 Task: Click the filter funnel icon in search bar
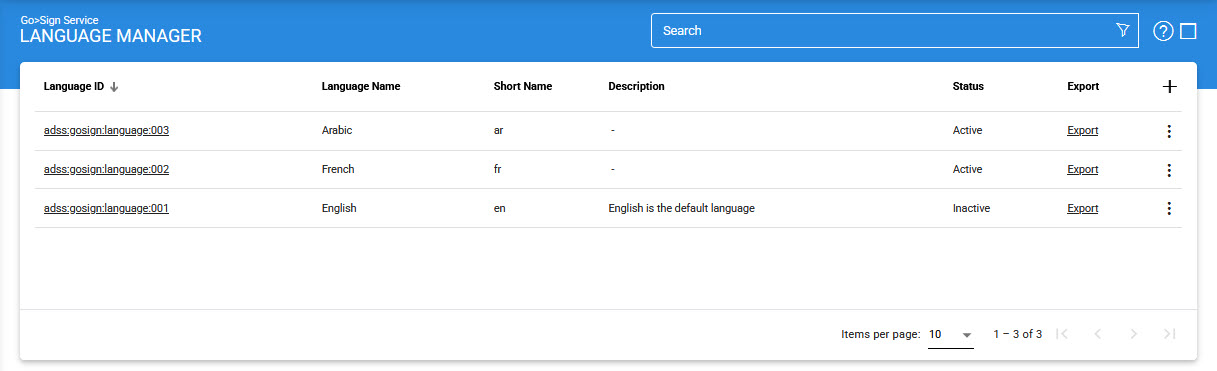pos(1122,30)
